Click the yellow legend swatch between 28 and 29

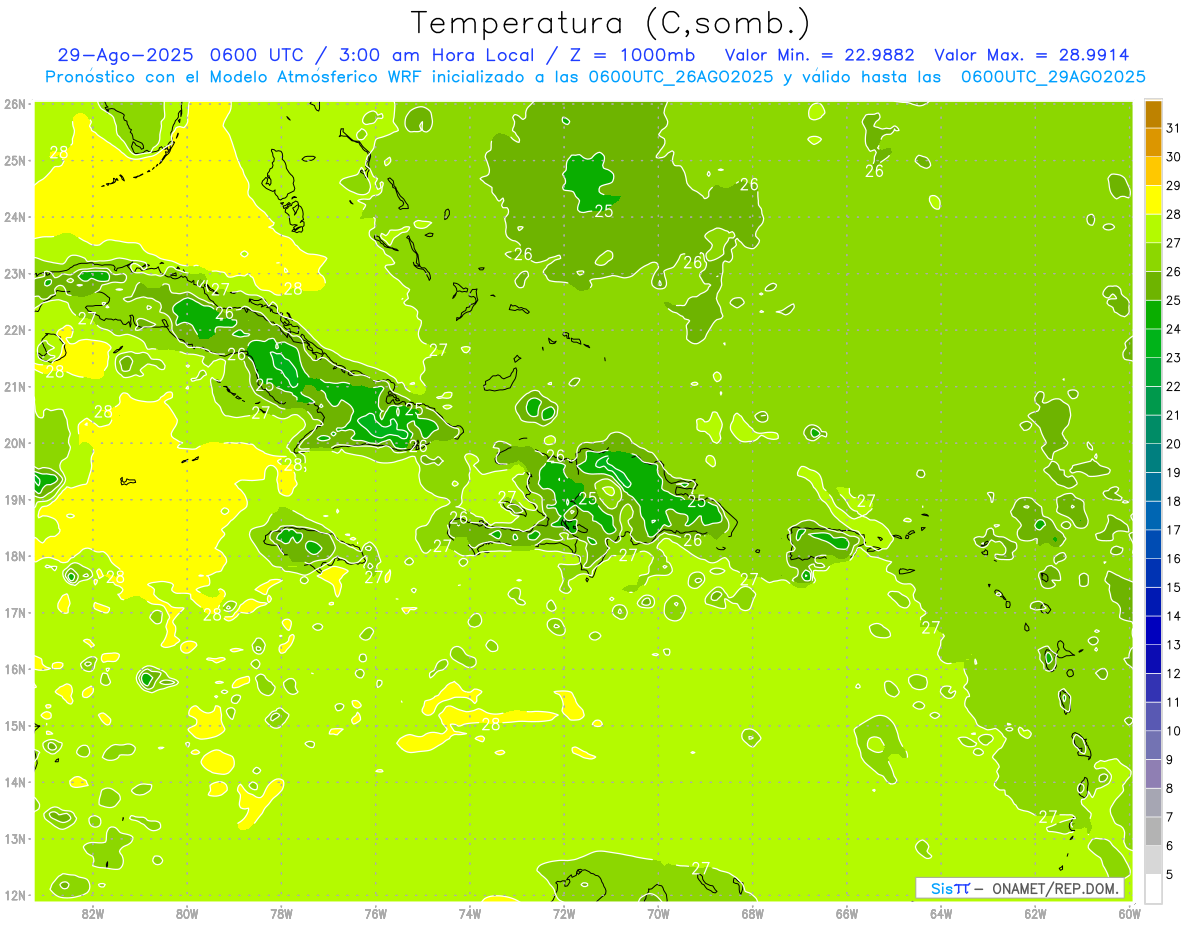[x=1153, y=201]
